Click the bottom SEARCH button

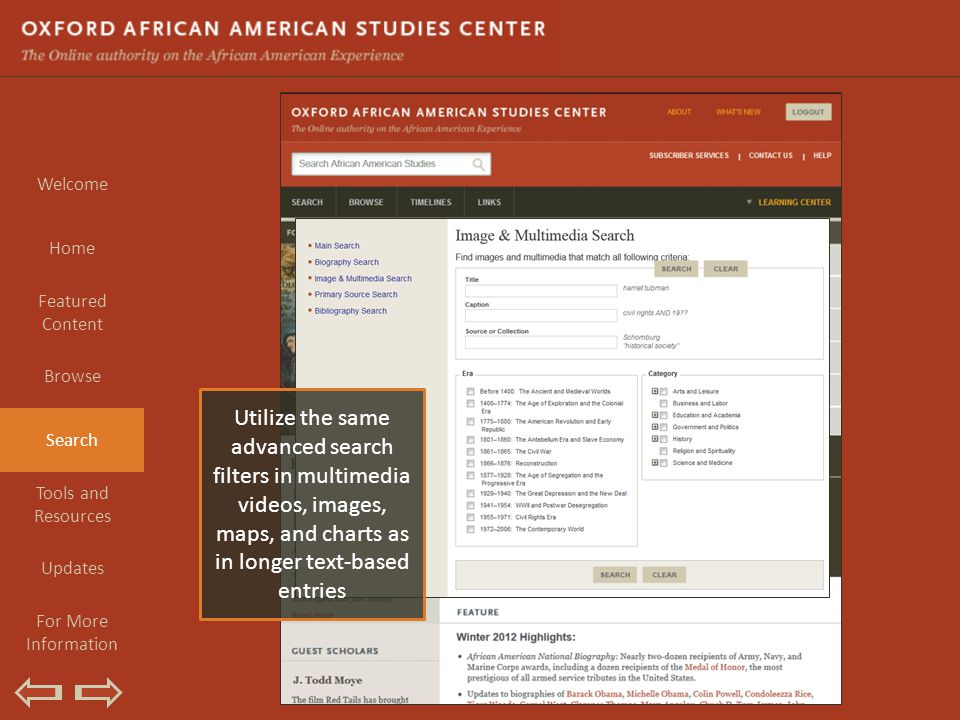615,575
